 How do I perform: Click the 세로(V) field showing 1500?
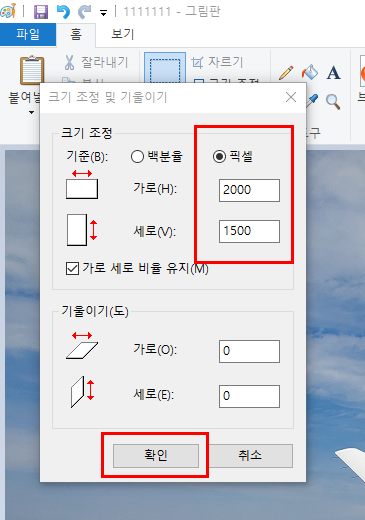pos(249,231)
